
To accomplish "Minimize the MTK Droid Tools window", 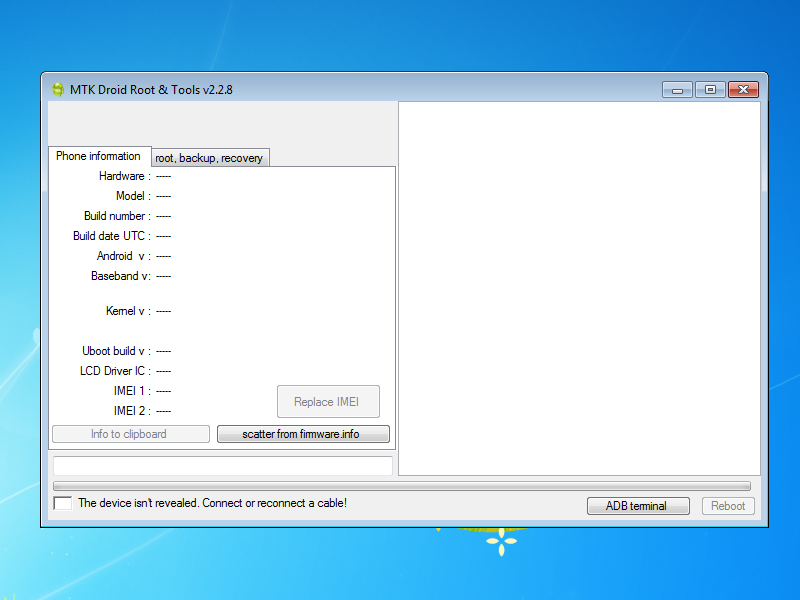I will pos(677,90).
